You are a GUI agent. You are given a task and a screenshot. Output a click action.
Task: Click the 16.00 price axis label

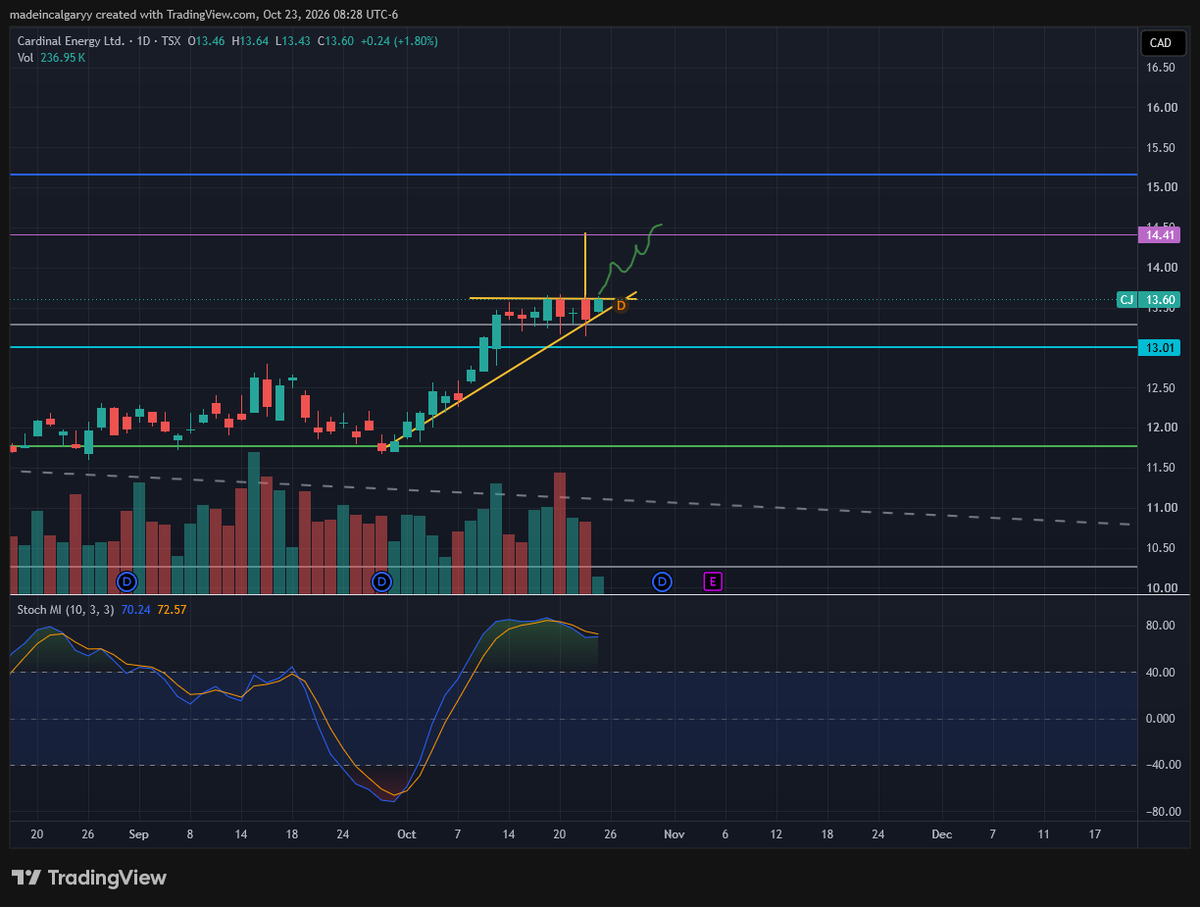coord(1160,108)
